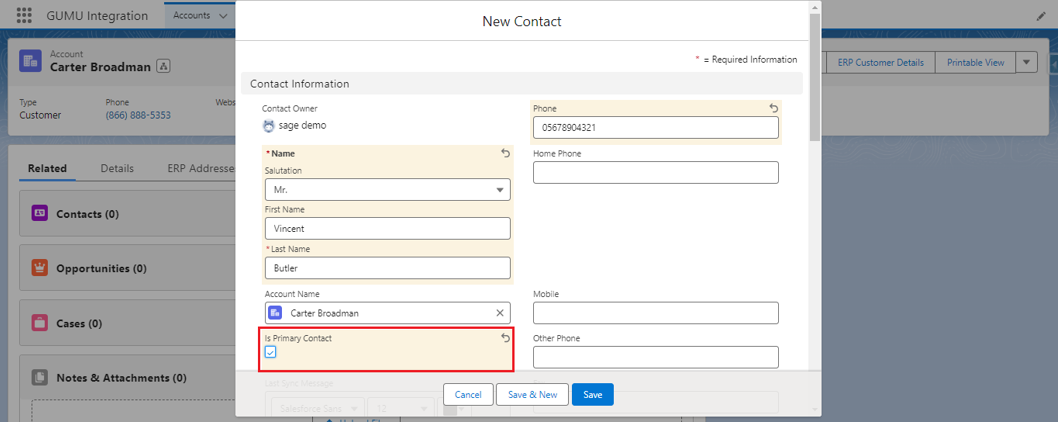Click the undo arrow in Name section

pyautogui.click(x=505, y=153)
